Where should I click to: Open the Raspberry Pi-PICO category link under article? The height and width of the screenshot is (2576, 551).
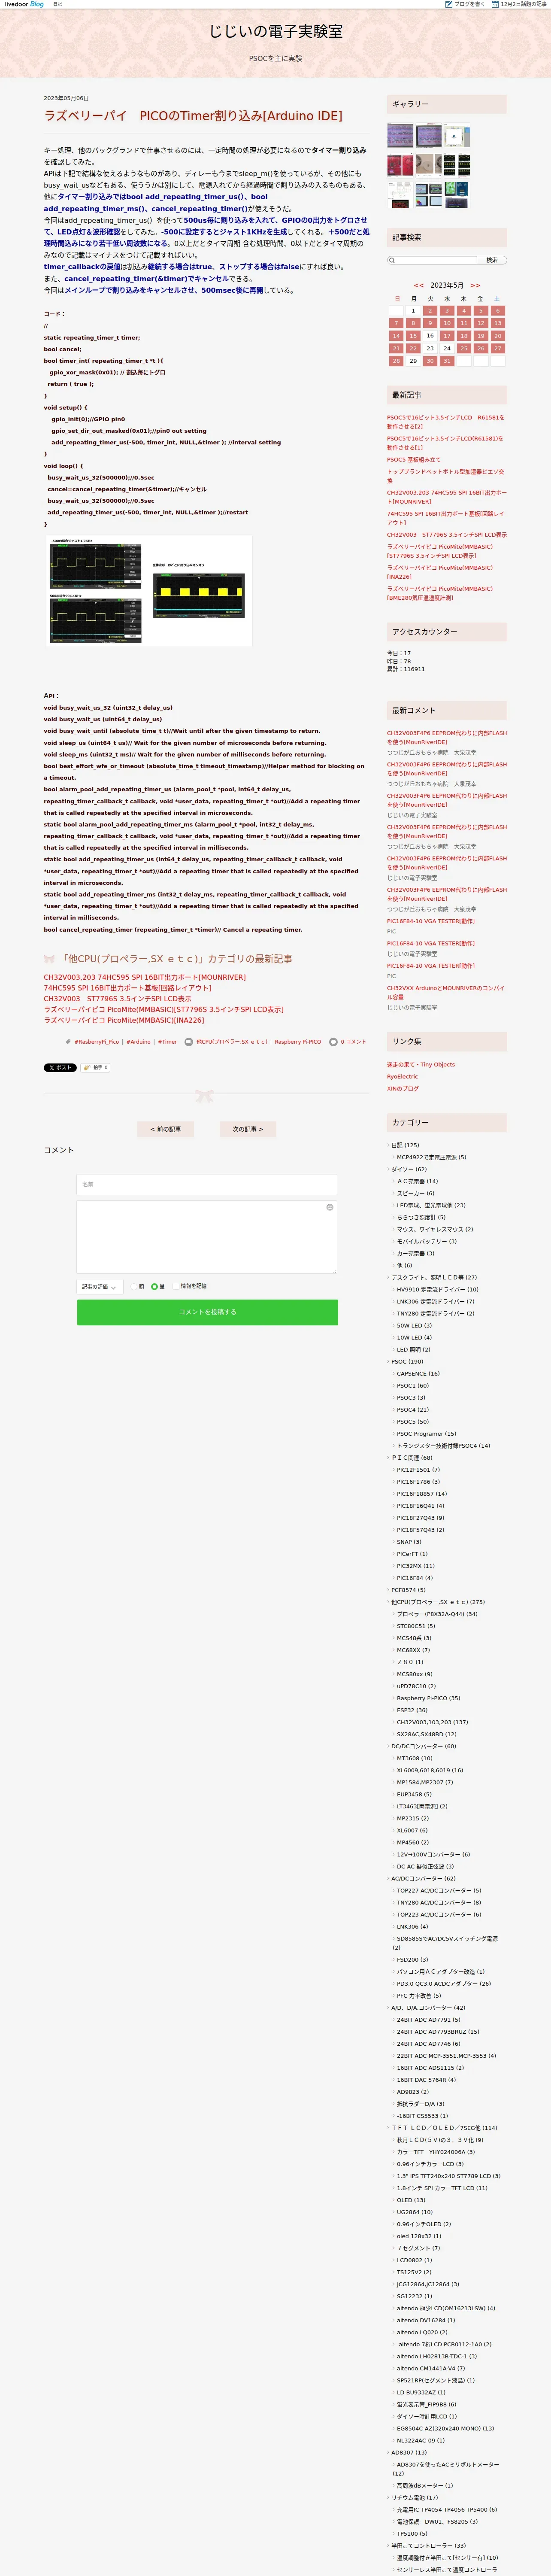[x=298, y=1041]
